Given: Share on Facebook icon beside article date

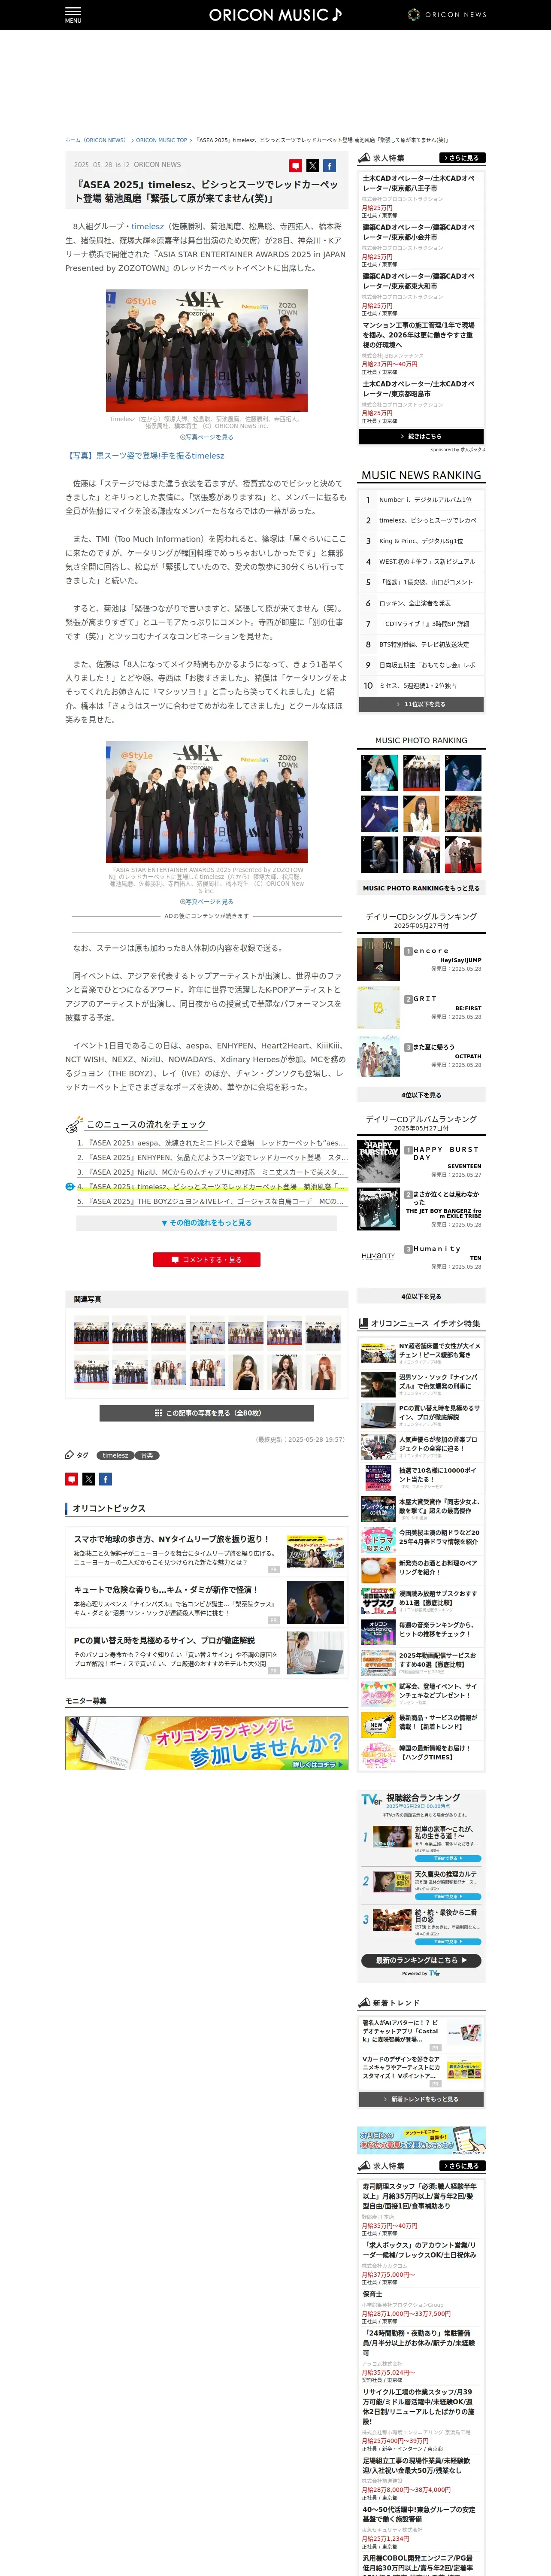Looking at the screenshot, I should pos(329,166).
